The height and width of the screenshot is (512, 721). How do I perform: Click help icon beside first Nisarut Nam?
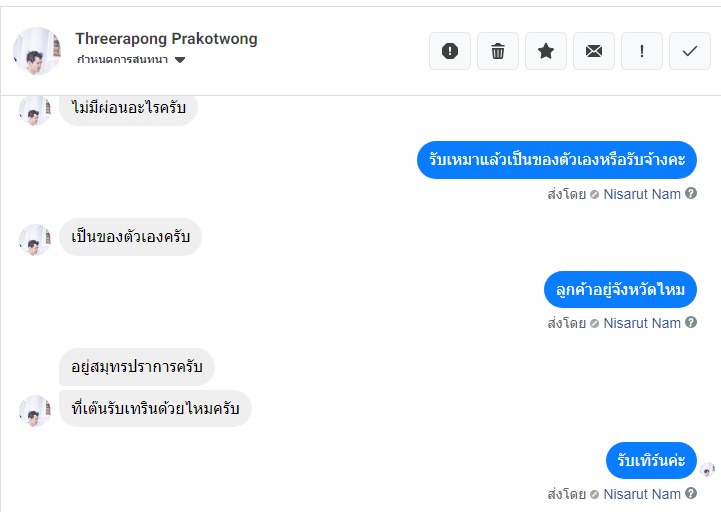(x=691, y=194)
